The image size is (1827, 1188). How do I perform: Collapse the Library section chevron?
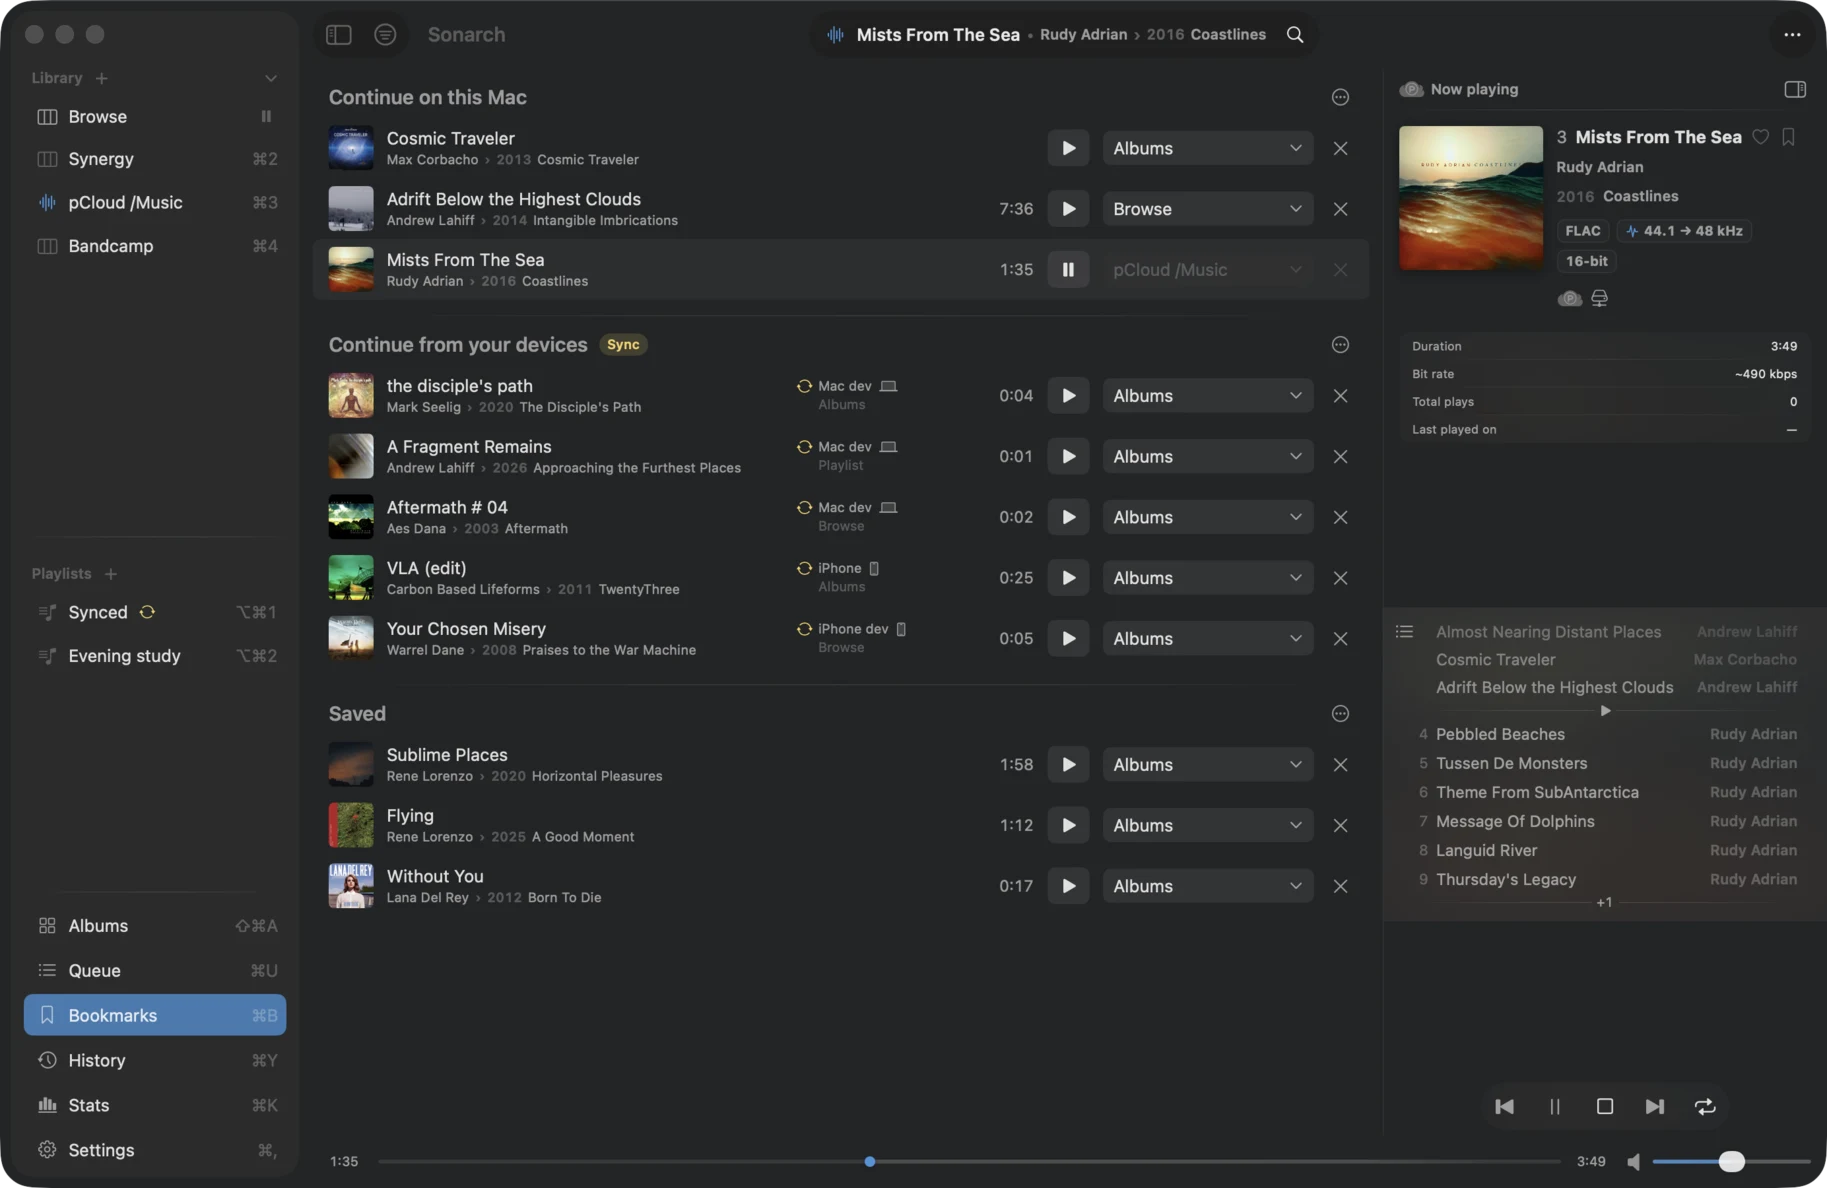point(271,78)
